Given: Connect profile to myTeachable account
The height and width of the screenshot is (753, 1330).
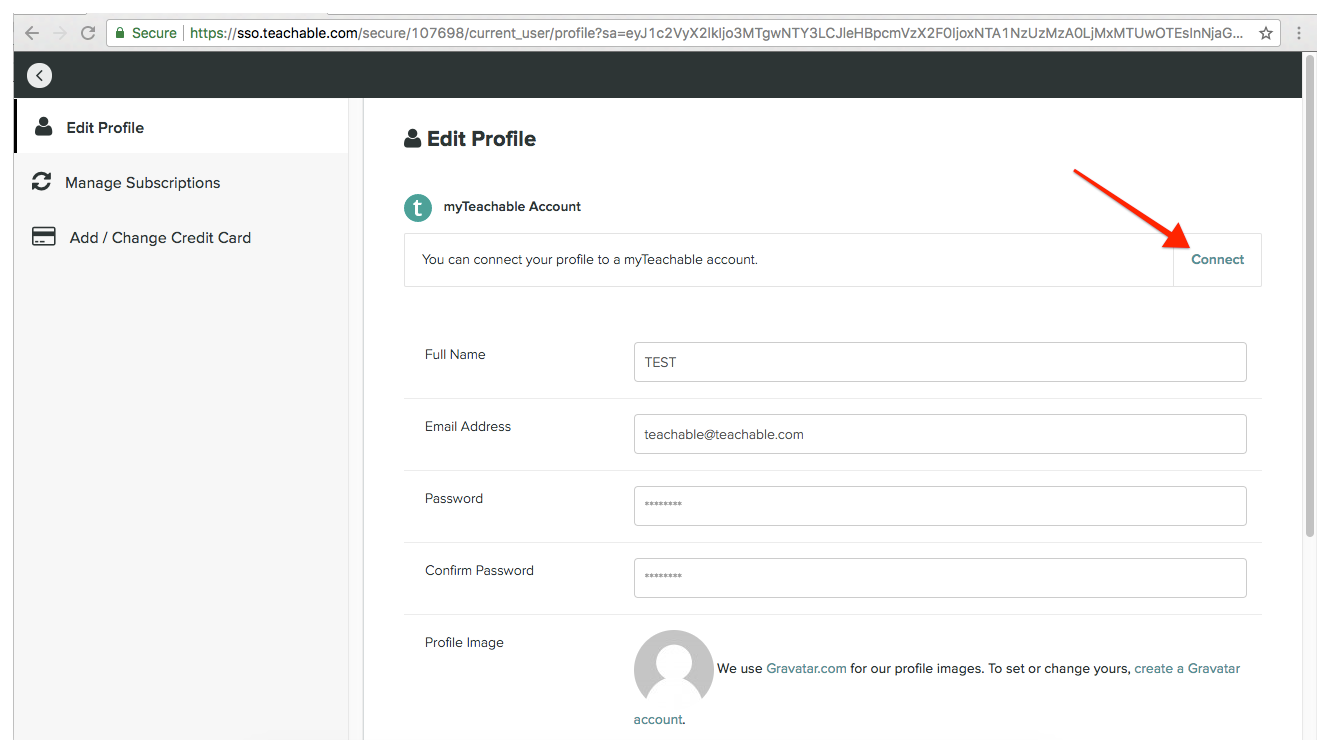Looking at the screenshot, I should click(1217, 259).
